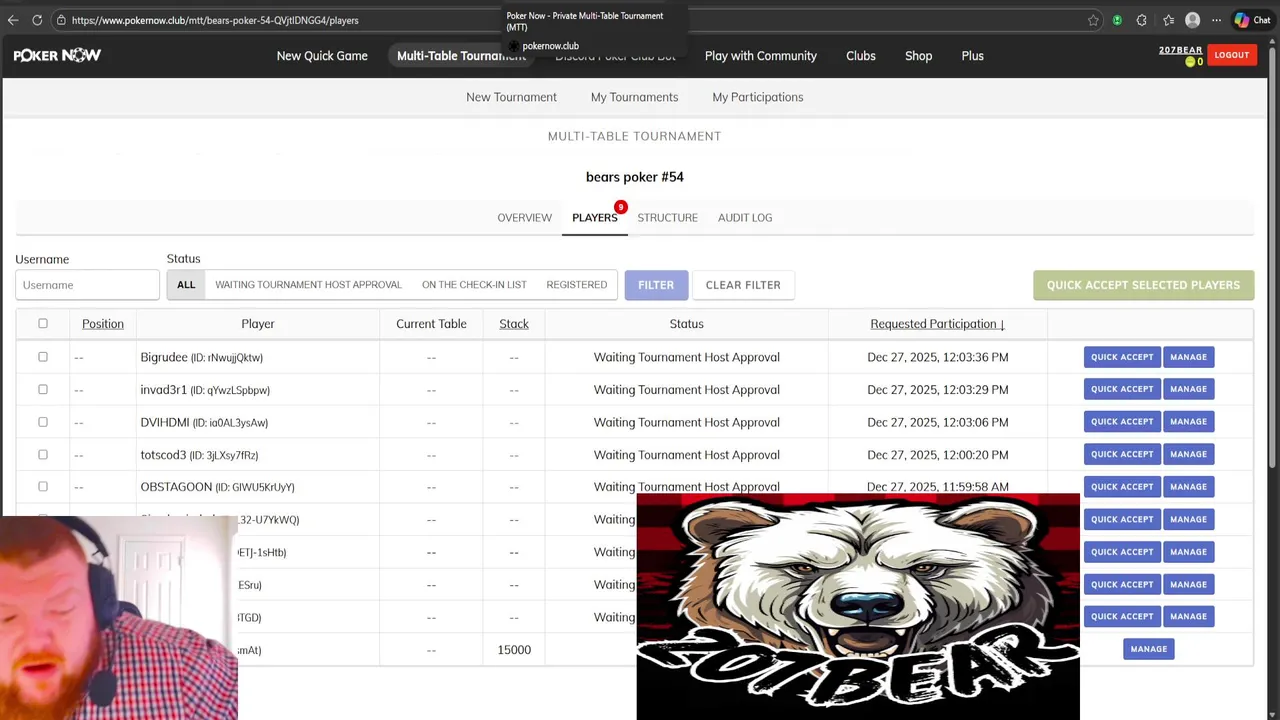Open Play with Community page

pos(761,56)
